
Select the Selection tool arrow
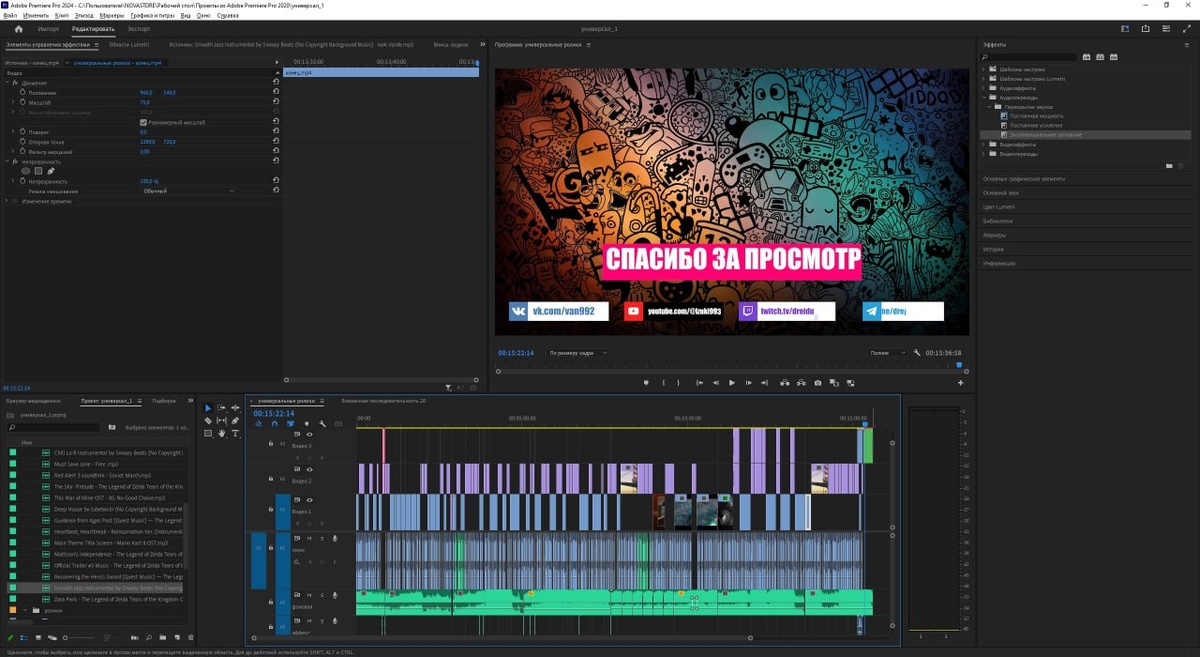[208, 408]
